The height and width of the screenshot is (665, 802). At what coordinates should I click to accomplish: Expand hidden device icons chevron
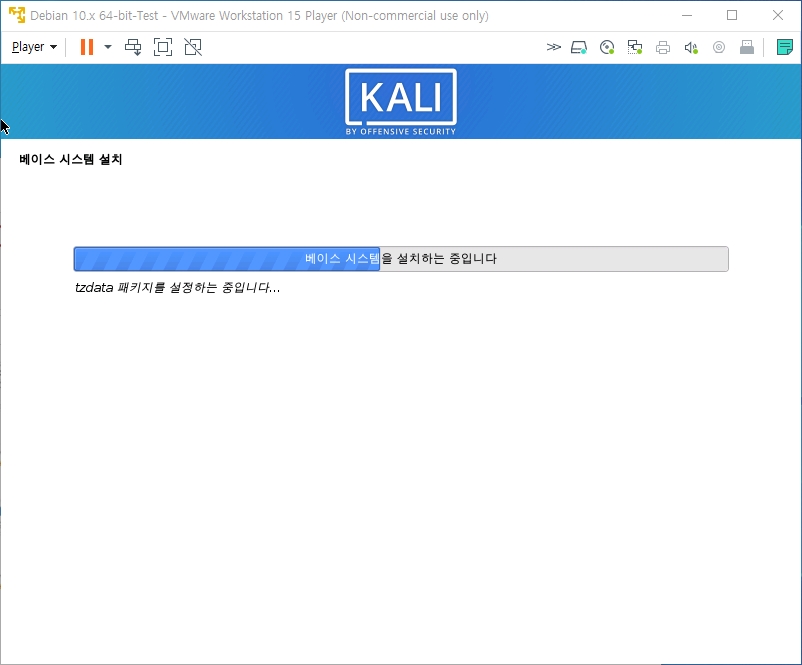point(553,47)
